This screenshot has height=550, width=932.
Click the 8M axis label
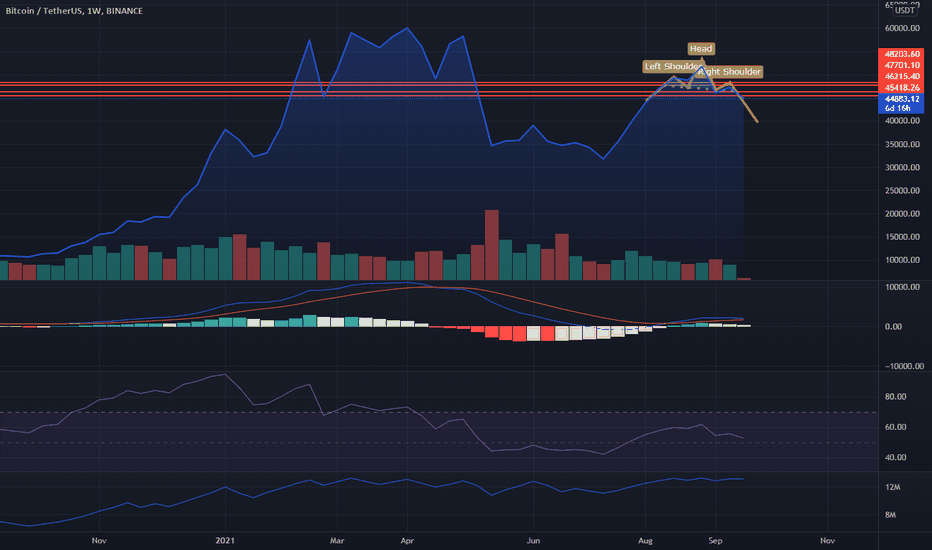coord(890,515)
